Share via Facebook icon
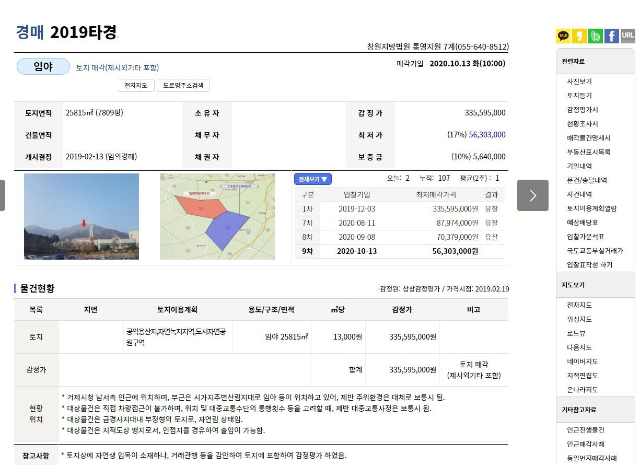The width and height of the screenshot is (640, 465). click(x=611, y=36)
